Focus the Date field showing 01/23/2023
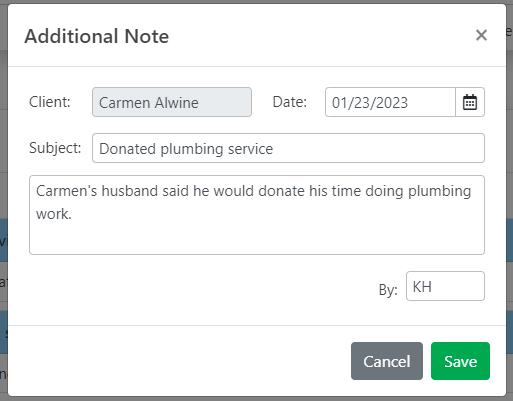 pos(390,102)
